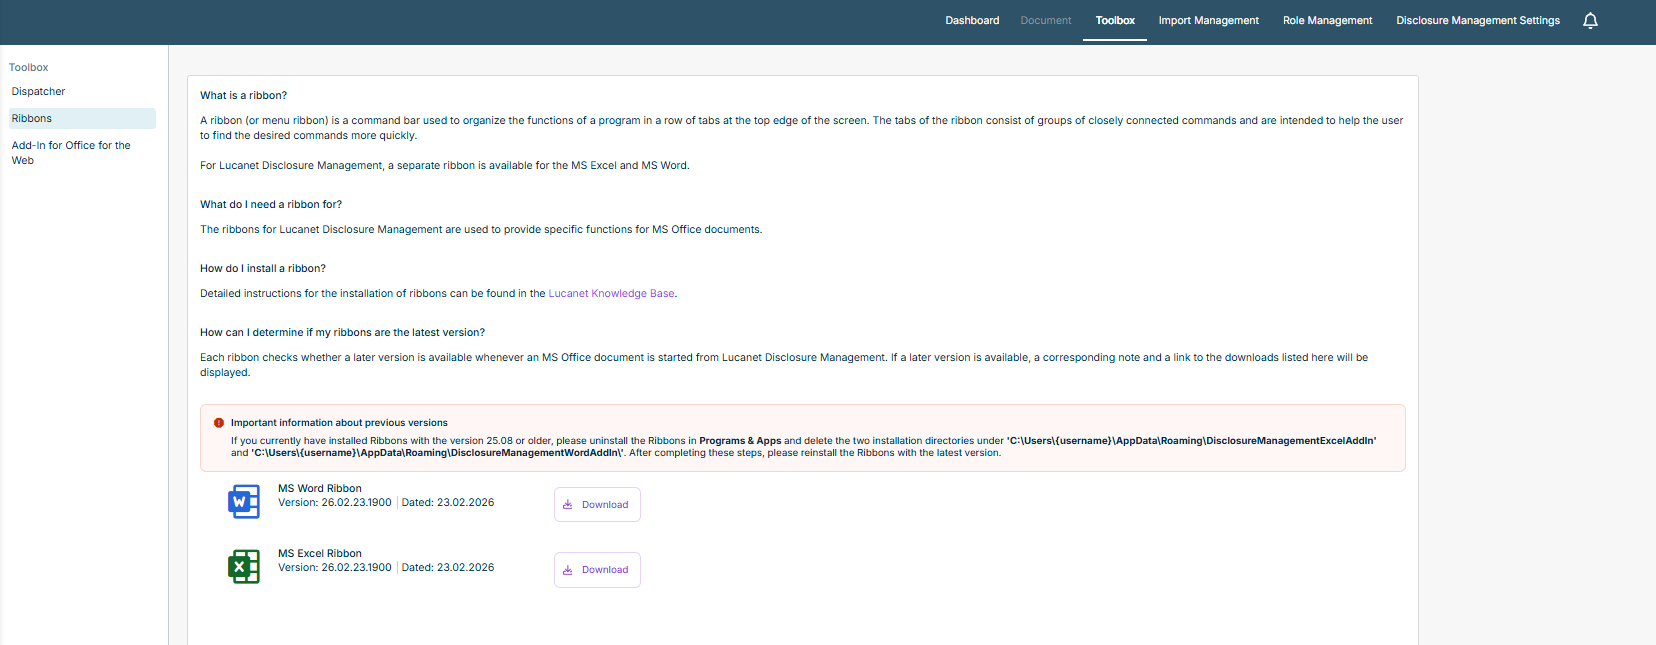Screen dimensions: 1656x645
Task: Click the 'What is a ribbon?' heading
Action: 243,96
